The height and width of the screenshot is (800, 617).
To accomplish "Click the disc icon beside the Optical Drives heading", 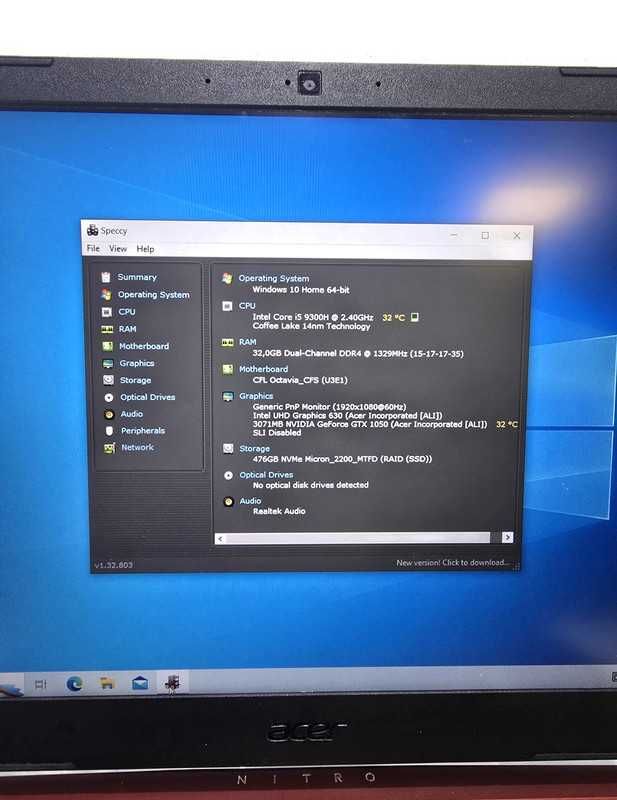I will coord(229,475).
